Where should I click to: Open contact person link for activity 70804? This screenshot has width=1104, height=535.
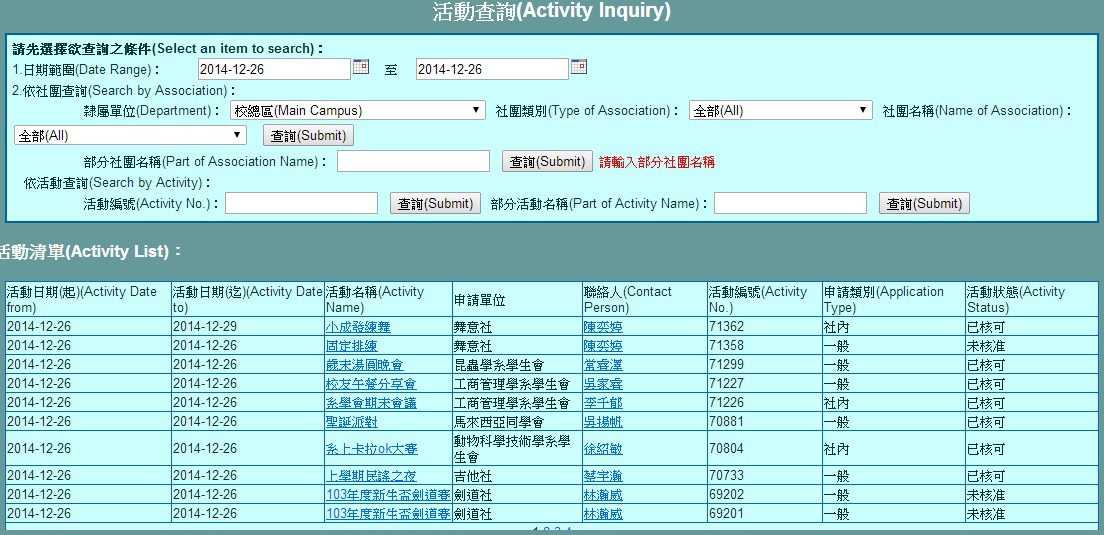click(x=602, y=449)
